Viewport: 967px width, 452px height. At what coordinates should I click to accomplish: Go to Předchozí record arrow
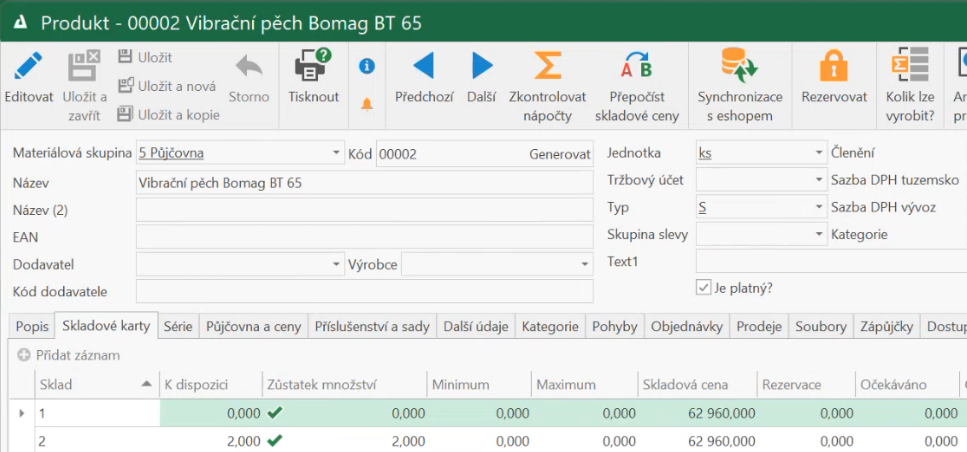[x=424, y=65]
